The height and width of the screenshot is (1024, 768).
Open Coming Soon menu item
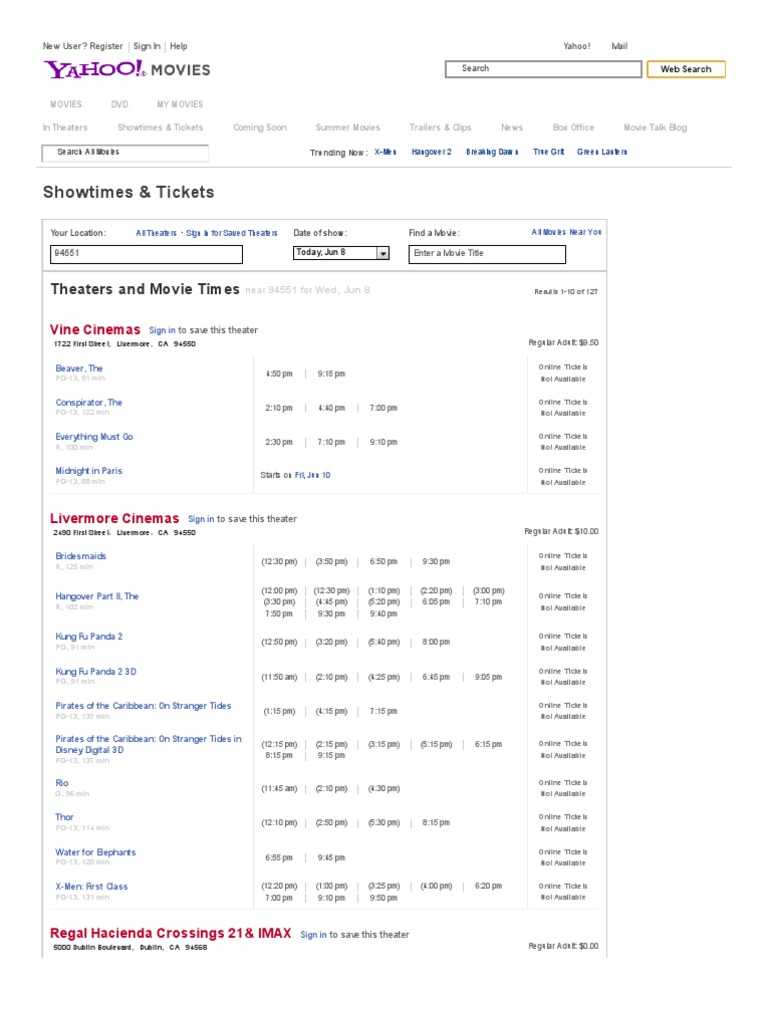[260, 127]
